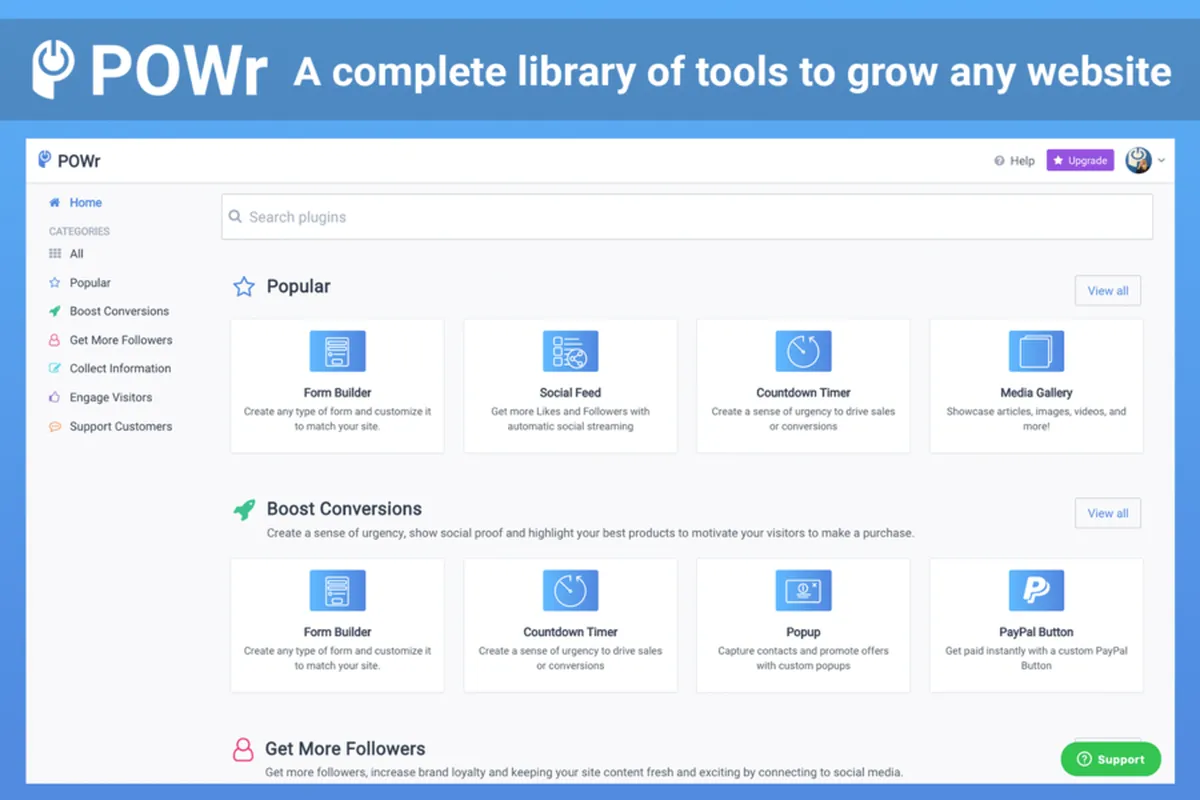Click the star icon beside Popular heading
This screenshot has width=1200, height=800.
[x=244, y=287]
